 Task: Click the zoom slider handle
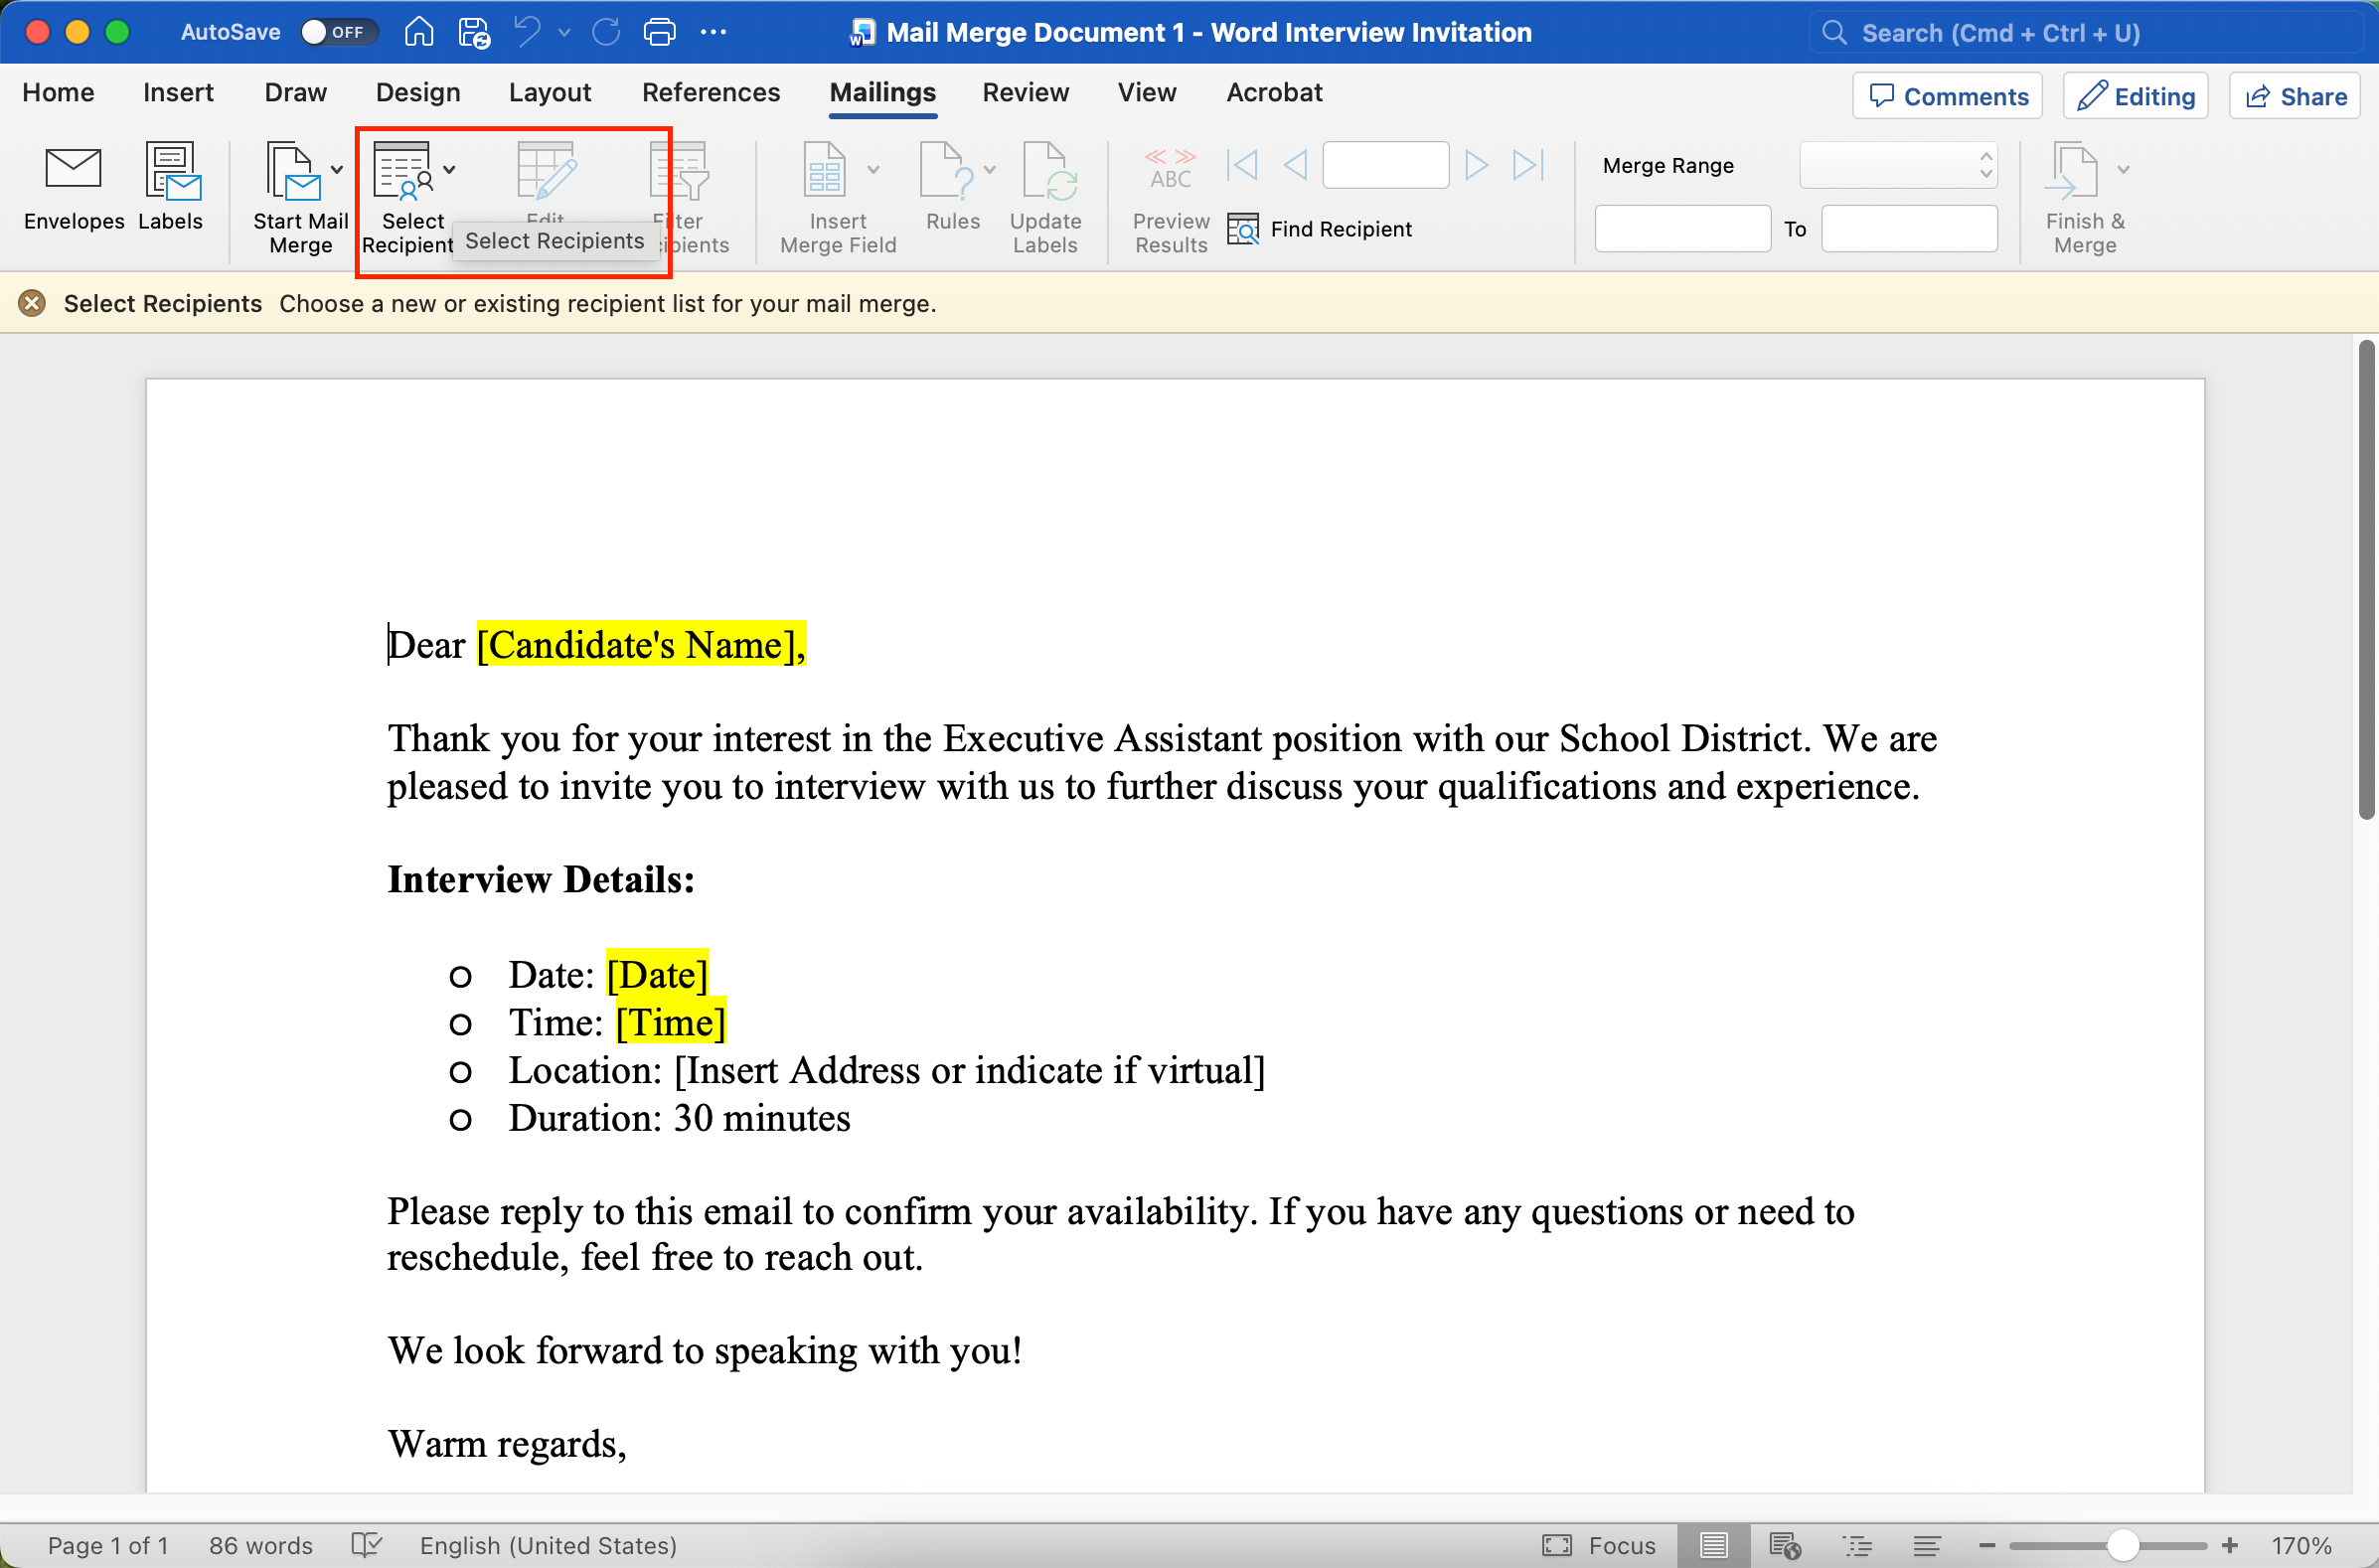2121,1545
